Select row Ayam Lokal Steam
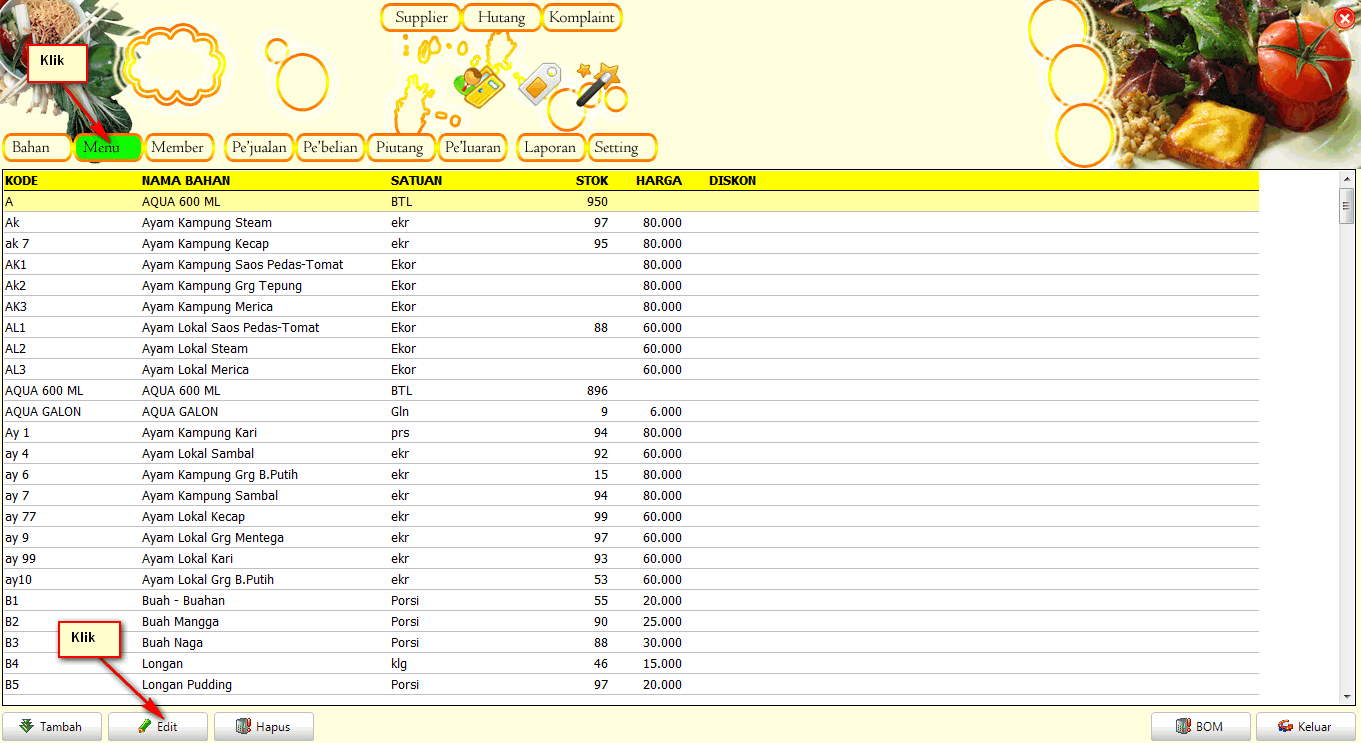The width and height of the screenshot is (1361, 743). pos(631,349)
